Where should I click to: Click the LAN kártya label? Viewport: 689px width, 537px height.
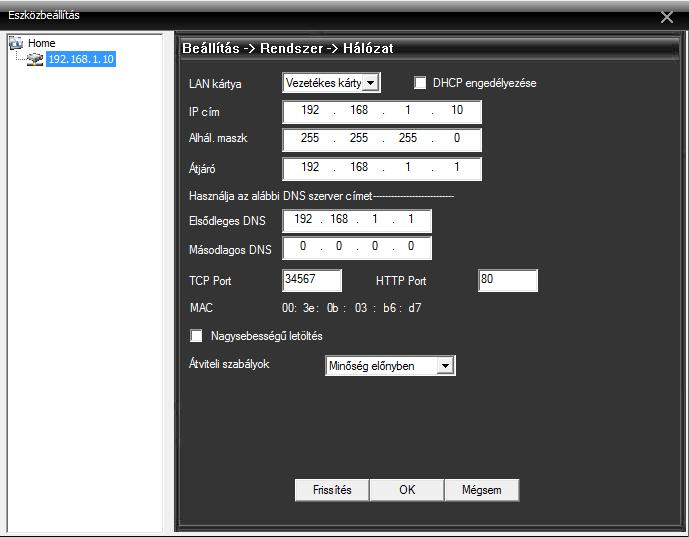click(x=215, y=84)
